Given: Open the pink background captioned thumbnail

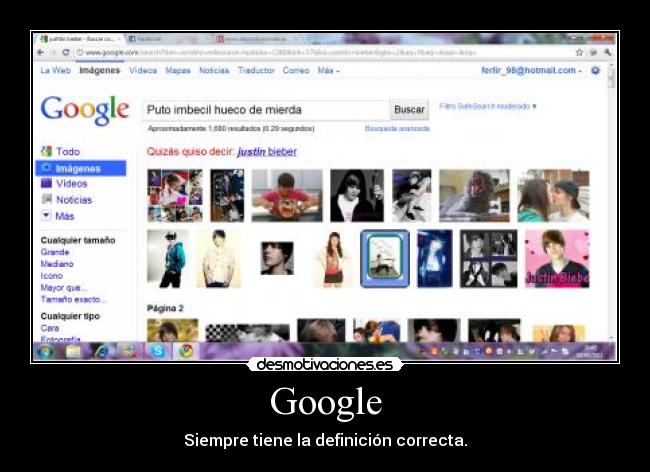Looking at the screenshot, I should [x=557, y=259].
